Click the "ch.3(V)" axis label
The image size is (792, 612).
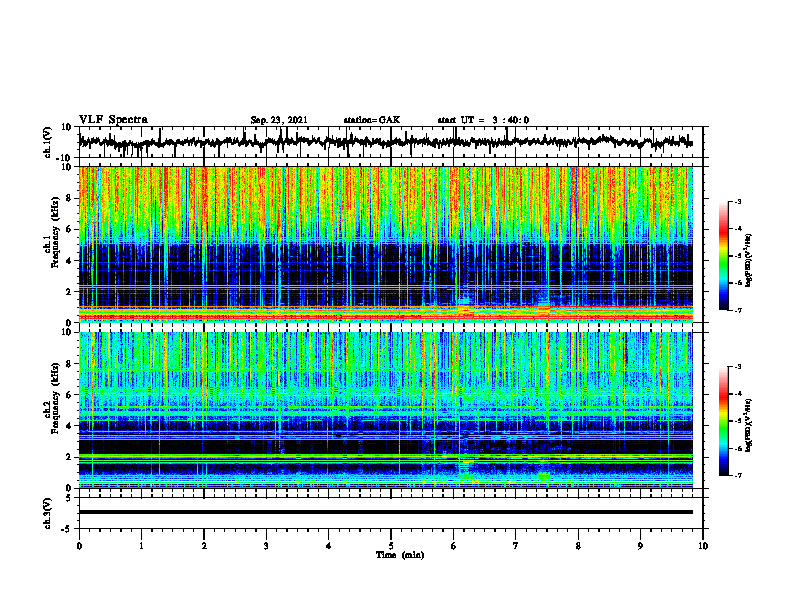pos(48,513)
